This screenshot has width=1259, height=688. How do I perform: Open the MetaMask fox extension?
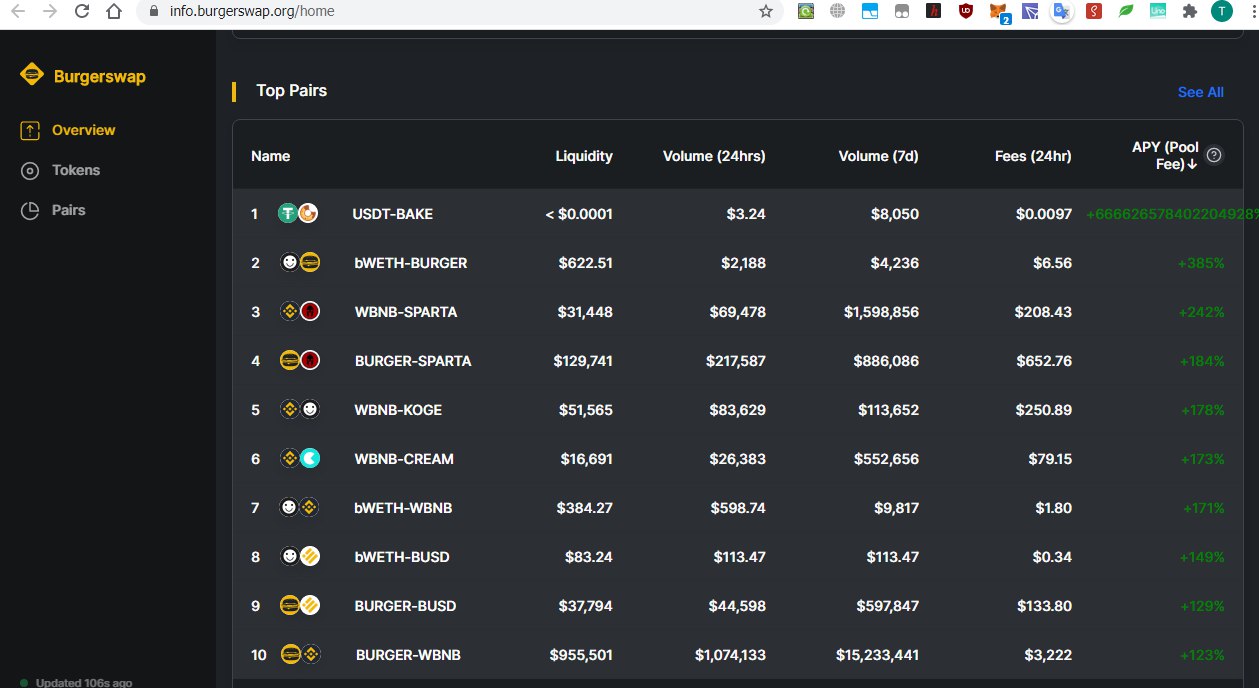pos(998,12)
